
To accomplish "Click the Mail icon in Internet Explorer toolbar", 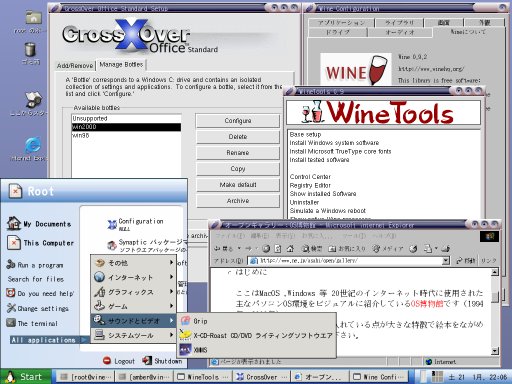I will click(428, 248).
